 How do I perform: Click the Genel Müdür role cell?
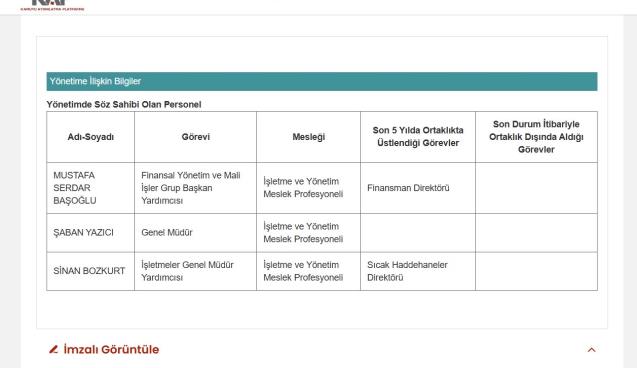[195, 233]
